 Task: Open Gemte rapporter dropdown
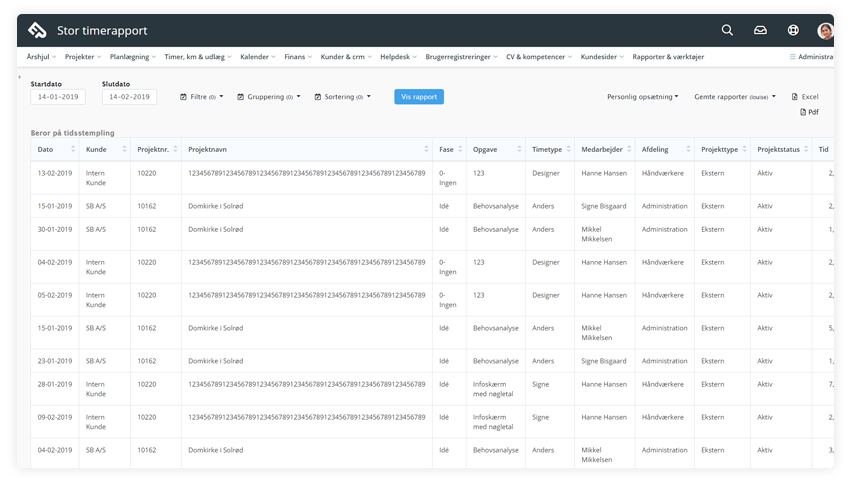tap(735, 97)
